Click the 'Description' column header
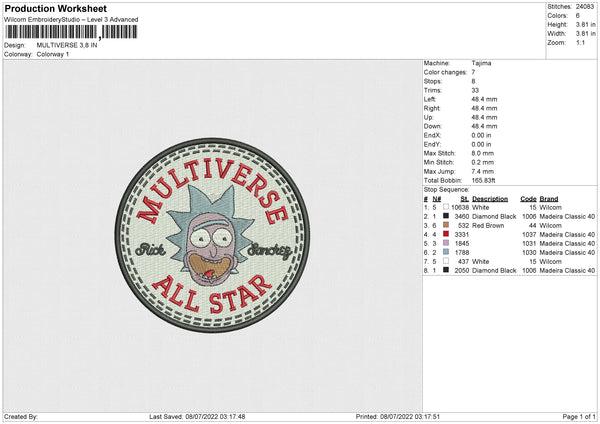 pyautogui.click(x=490, y=199)
